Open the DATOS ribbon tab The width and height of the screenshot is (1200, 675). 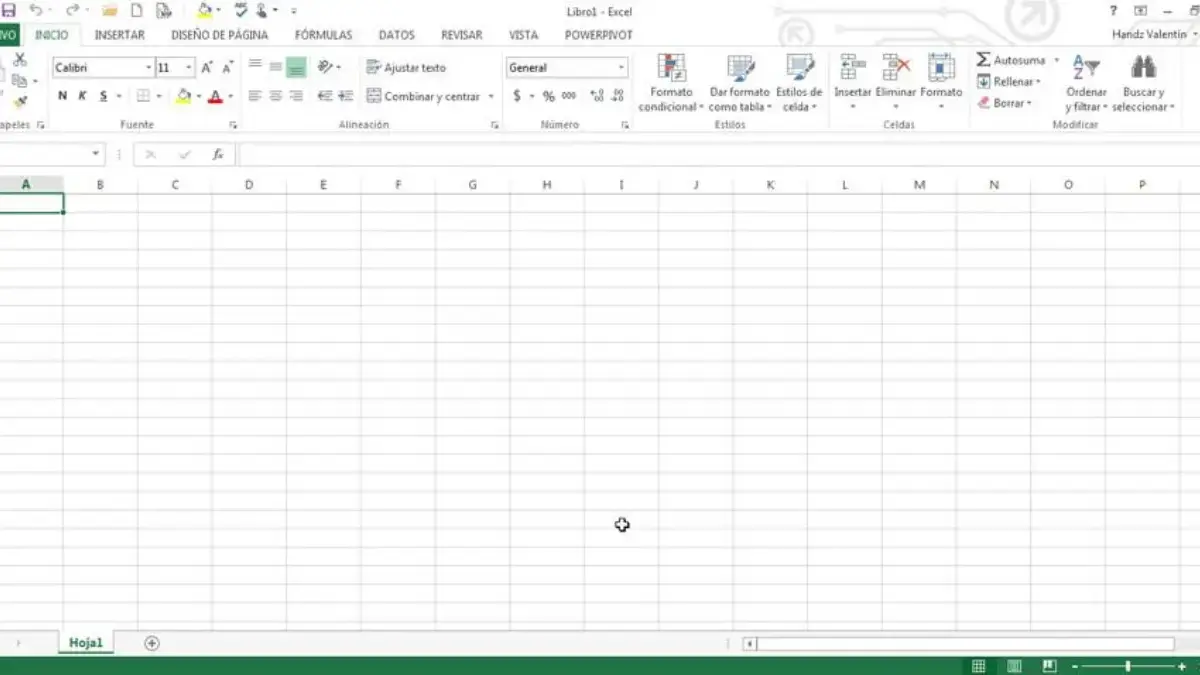pyautogui.click(x=397, y=35)
